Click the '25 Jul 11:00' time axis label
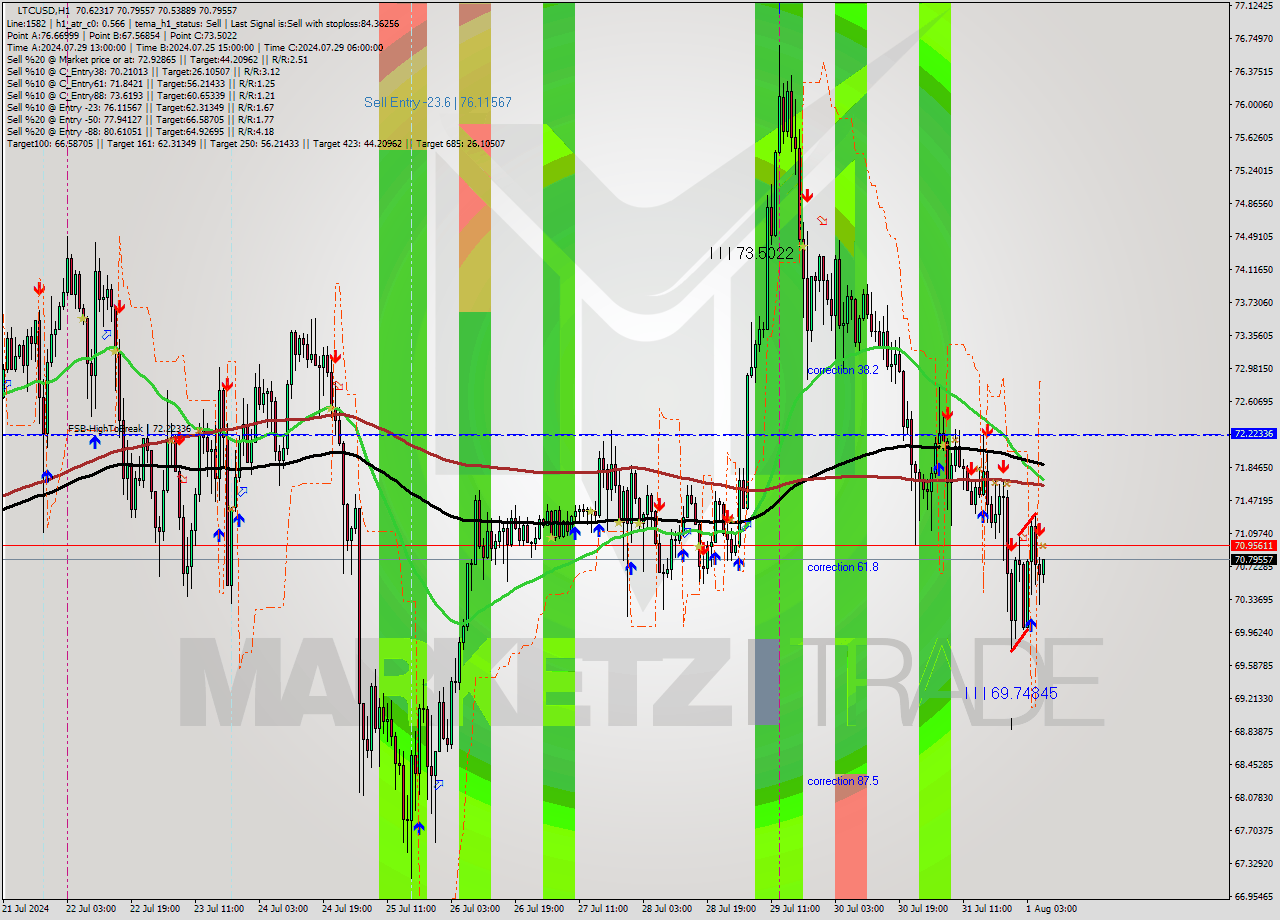Screen dimensions: 1280x920 point(411,909)
